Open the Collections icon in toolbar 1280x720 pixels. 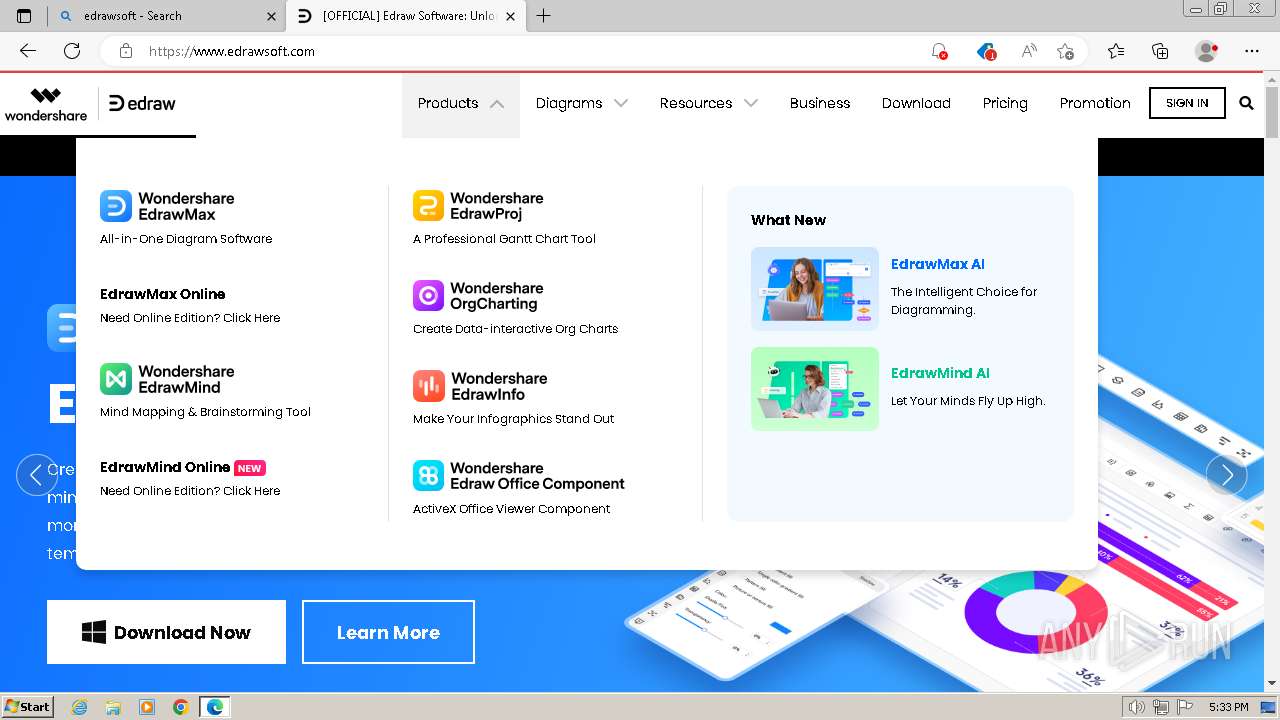1160,51
